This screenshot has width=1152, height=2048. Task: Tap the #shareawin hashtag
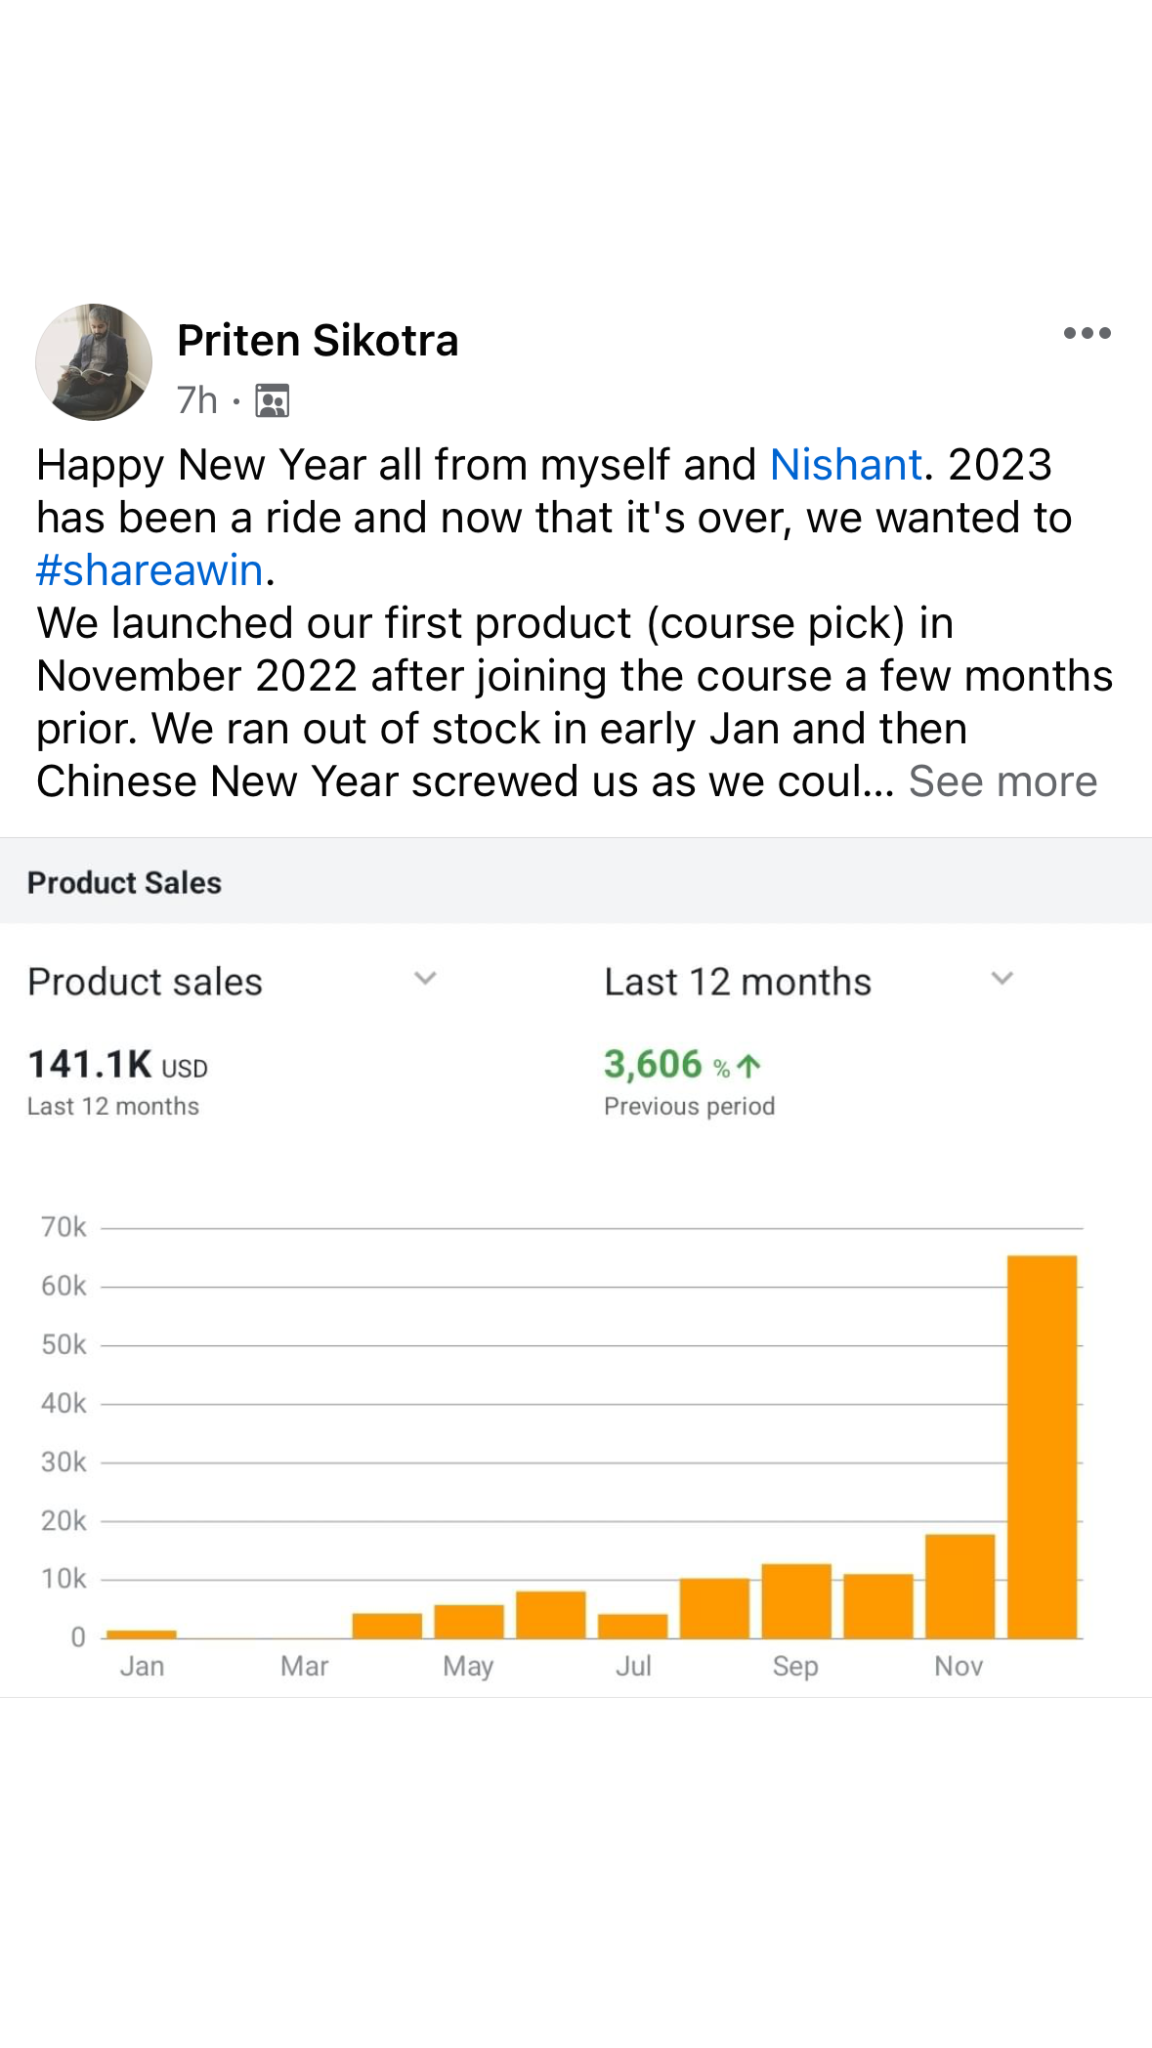pyautogui.click(x=150, y=570)
